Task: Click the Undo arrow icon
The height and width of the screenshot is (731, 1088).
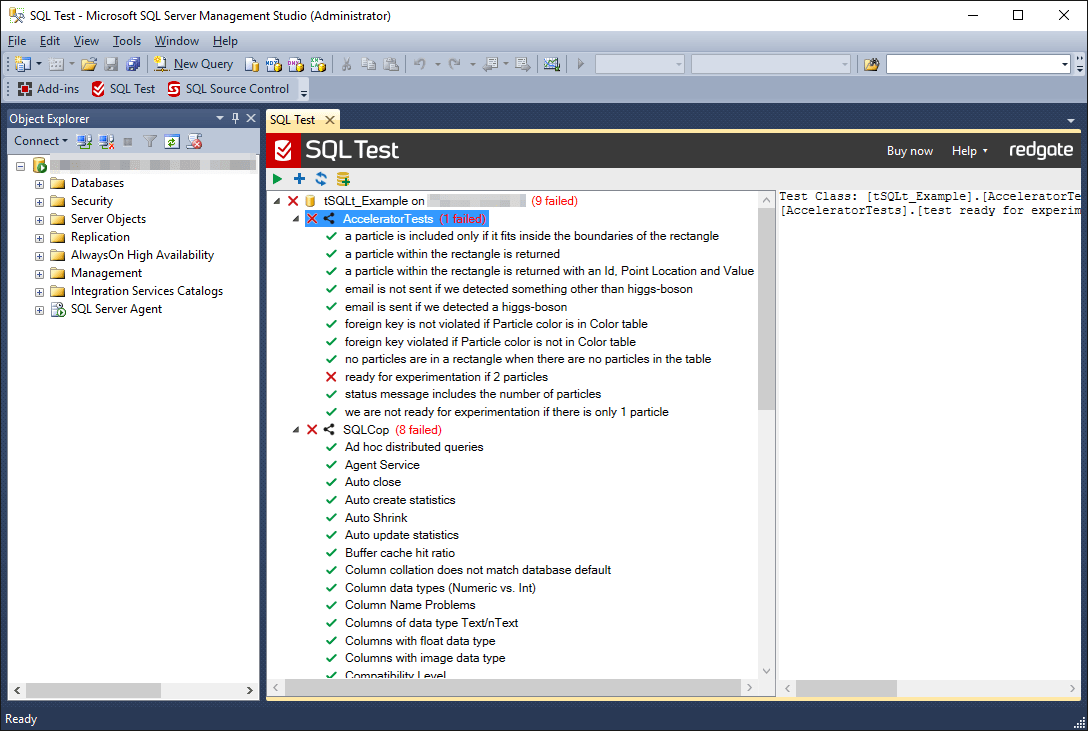Action: (x=419, y=64)
